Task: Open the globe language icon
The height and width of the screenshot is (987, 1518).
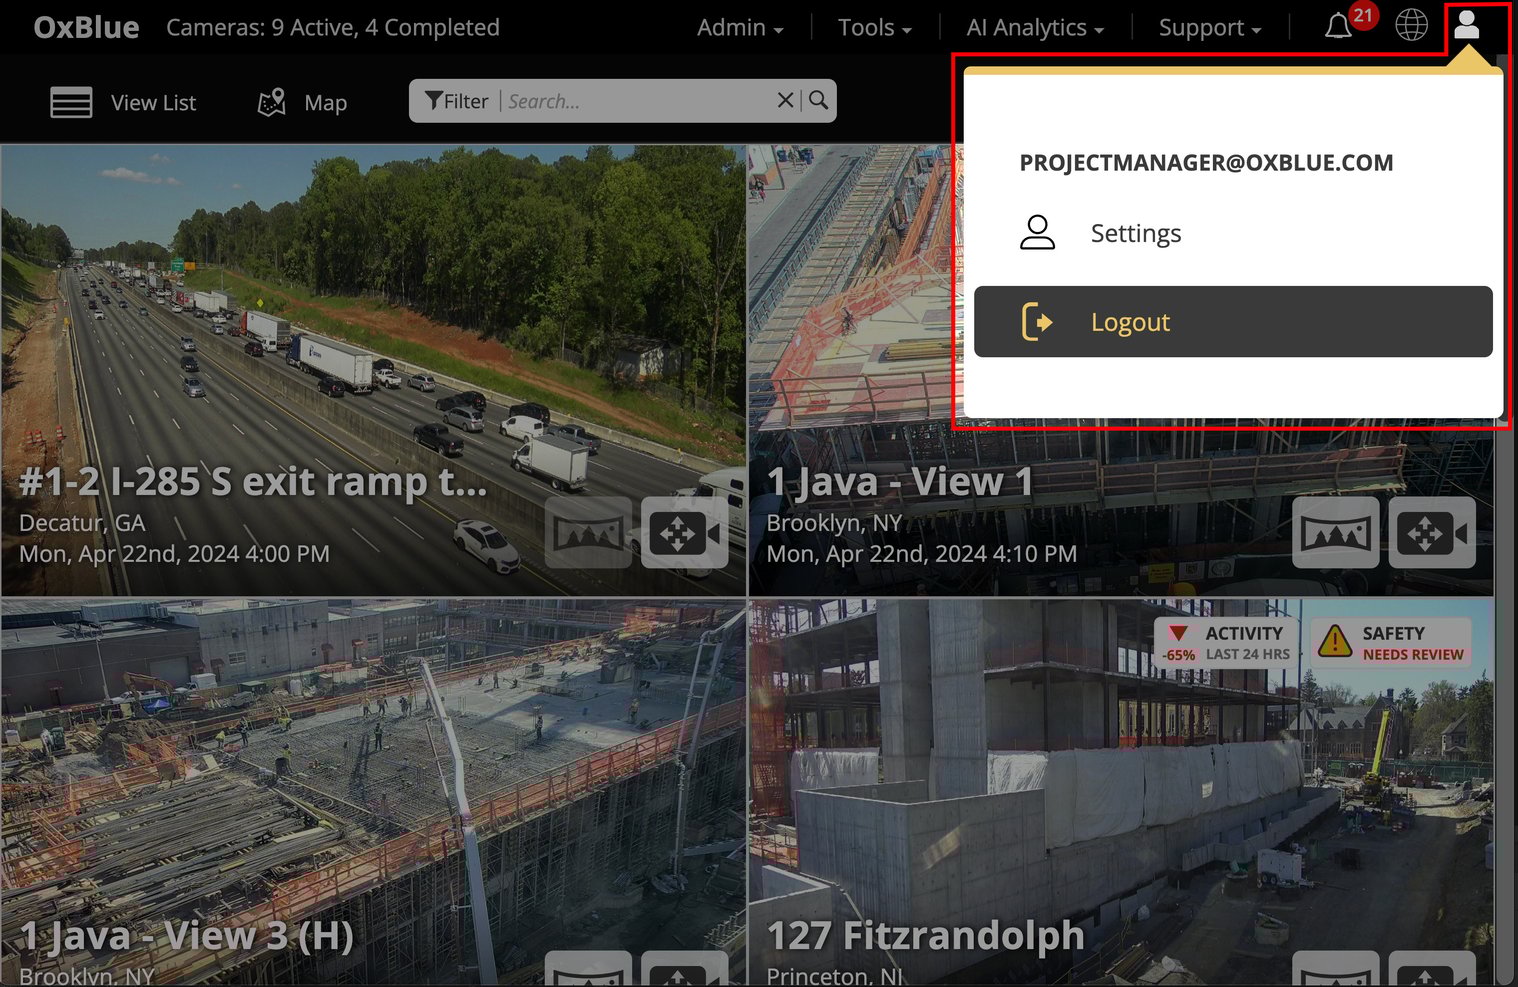Action: click(x=1411, y=26)
